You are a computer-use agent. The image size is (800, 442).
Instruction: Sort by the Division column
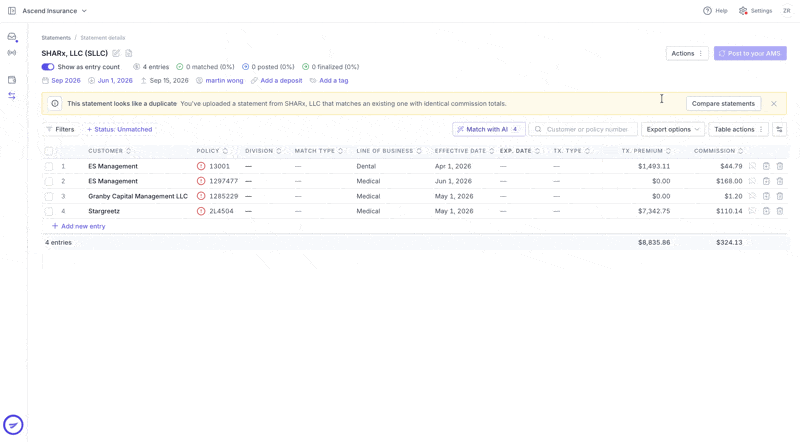click(x=263, y=151)
